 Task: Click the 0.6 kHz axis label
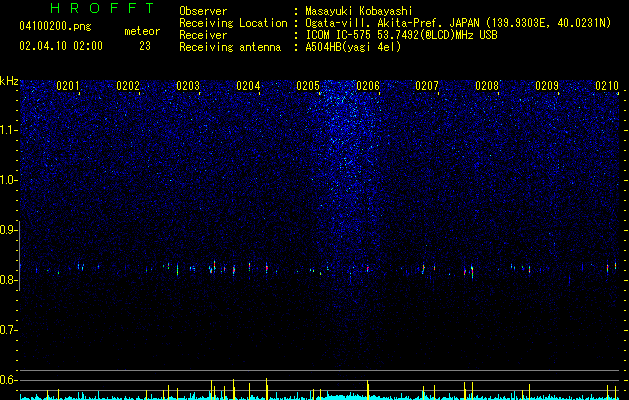tap(8, 380)
